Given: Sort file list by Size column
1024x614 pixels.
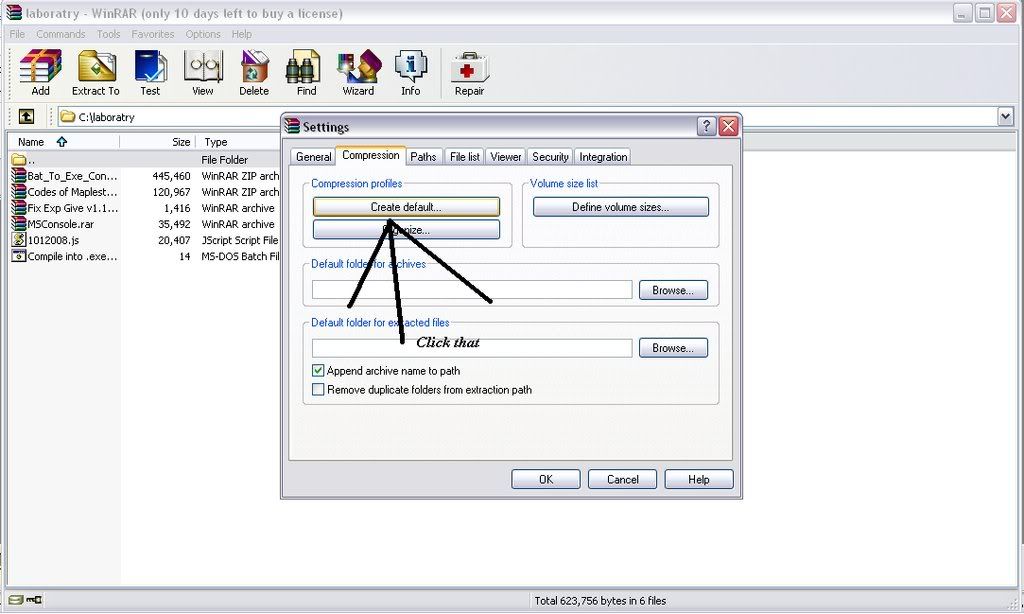Looking at the screenshot, I should pos(157,142).
